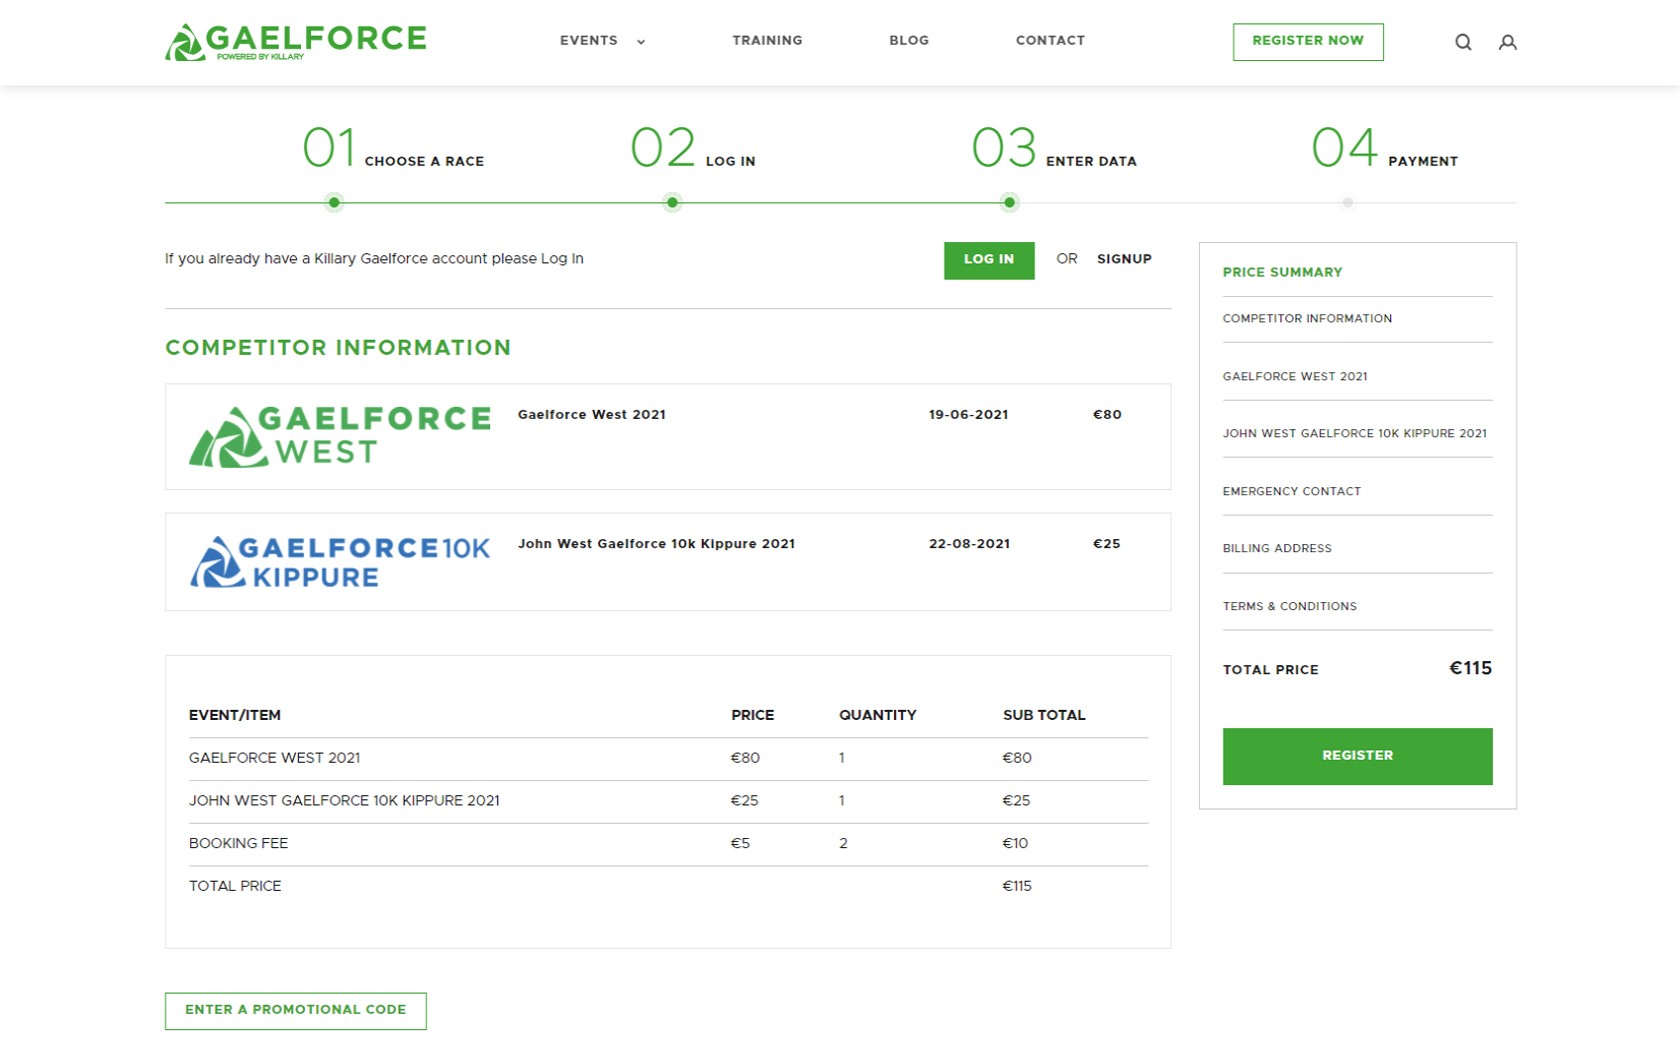Click the Gaelforce logo in header

tap(296, 42)
